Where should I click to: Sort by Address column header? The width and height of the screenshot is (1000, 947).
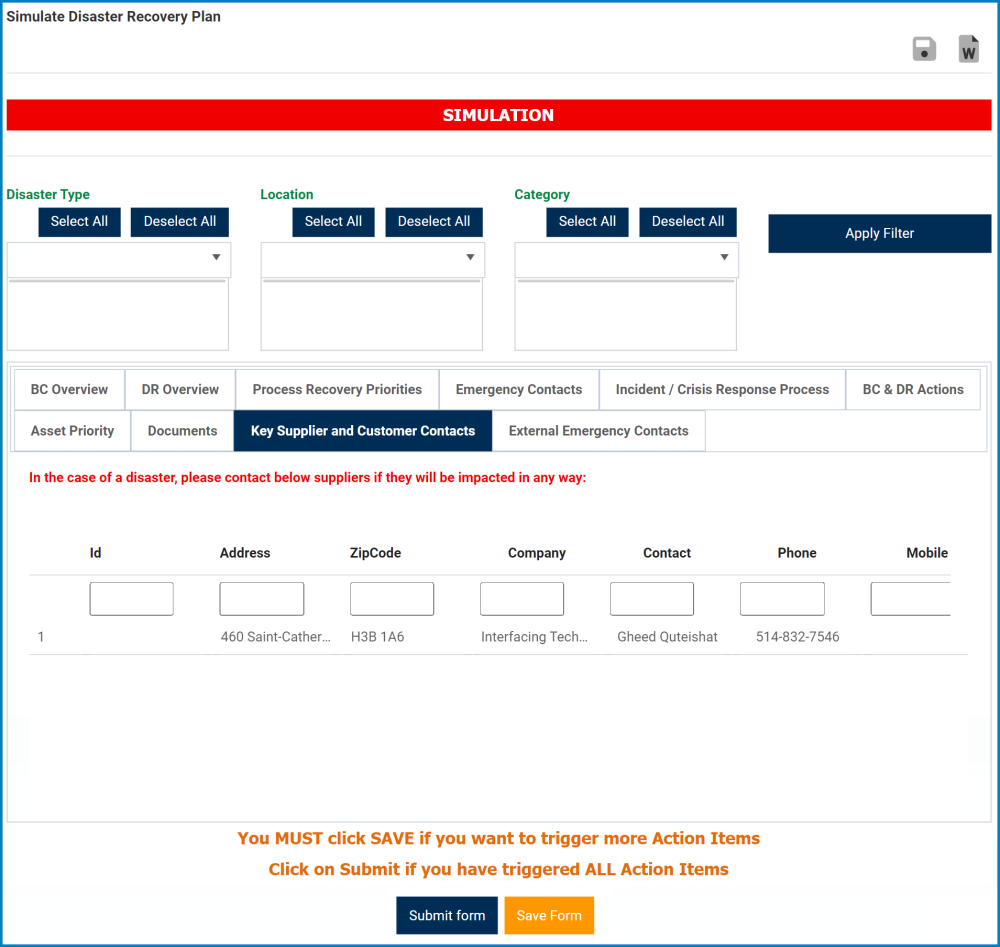coord(245,553)
